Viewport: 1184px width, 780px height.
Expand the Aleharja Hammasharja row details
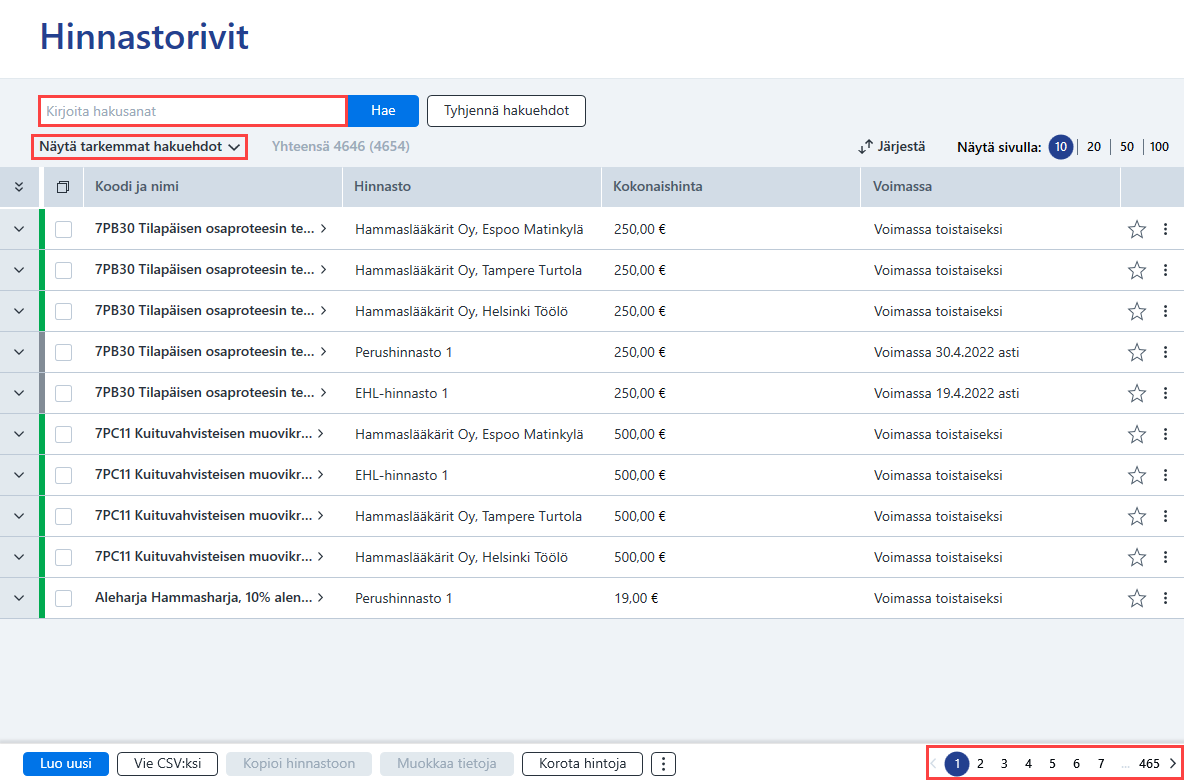[x=19, y=599]
